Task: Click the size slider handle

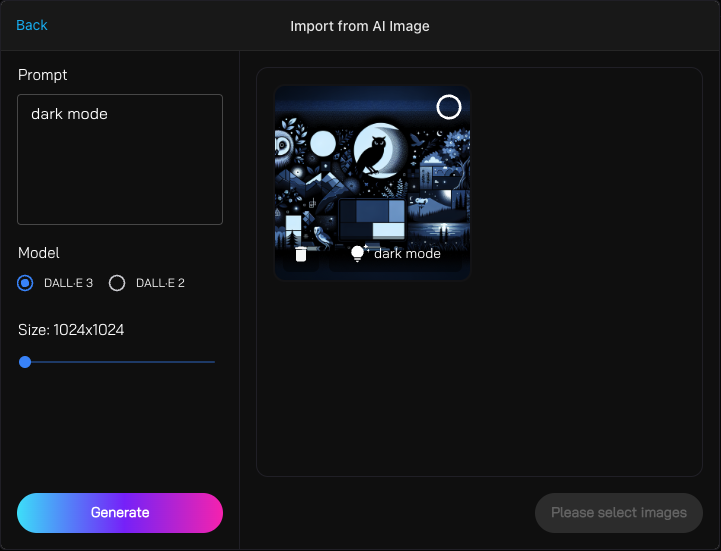Action: point(25,362)
